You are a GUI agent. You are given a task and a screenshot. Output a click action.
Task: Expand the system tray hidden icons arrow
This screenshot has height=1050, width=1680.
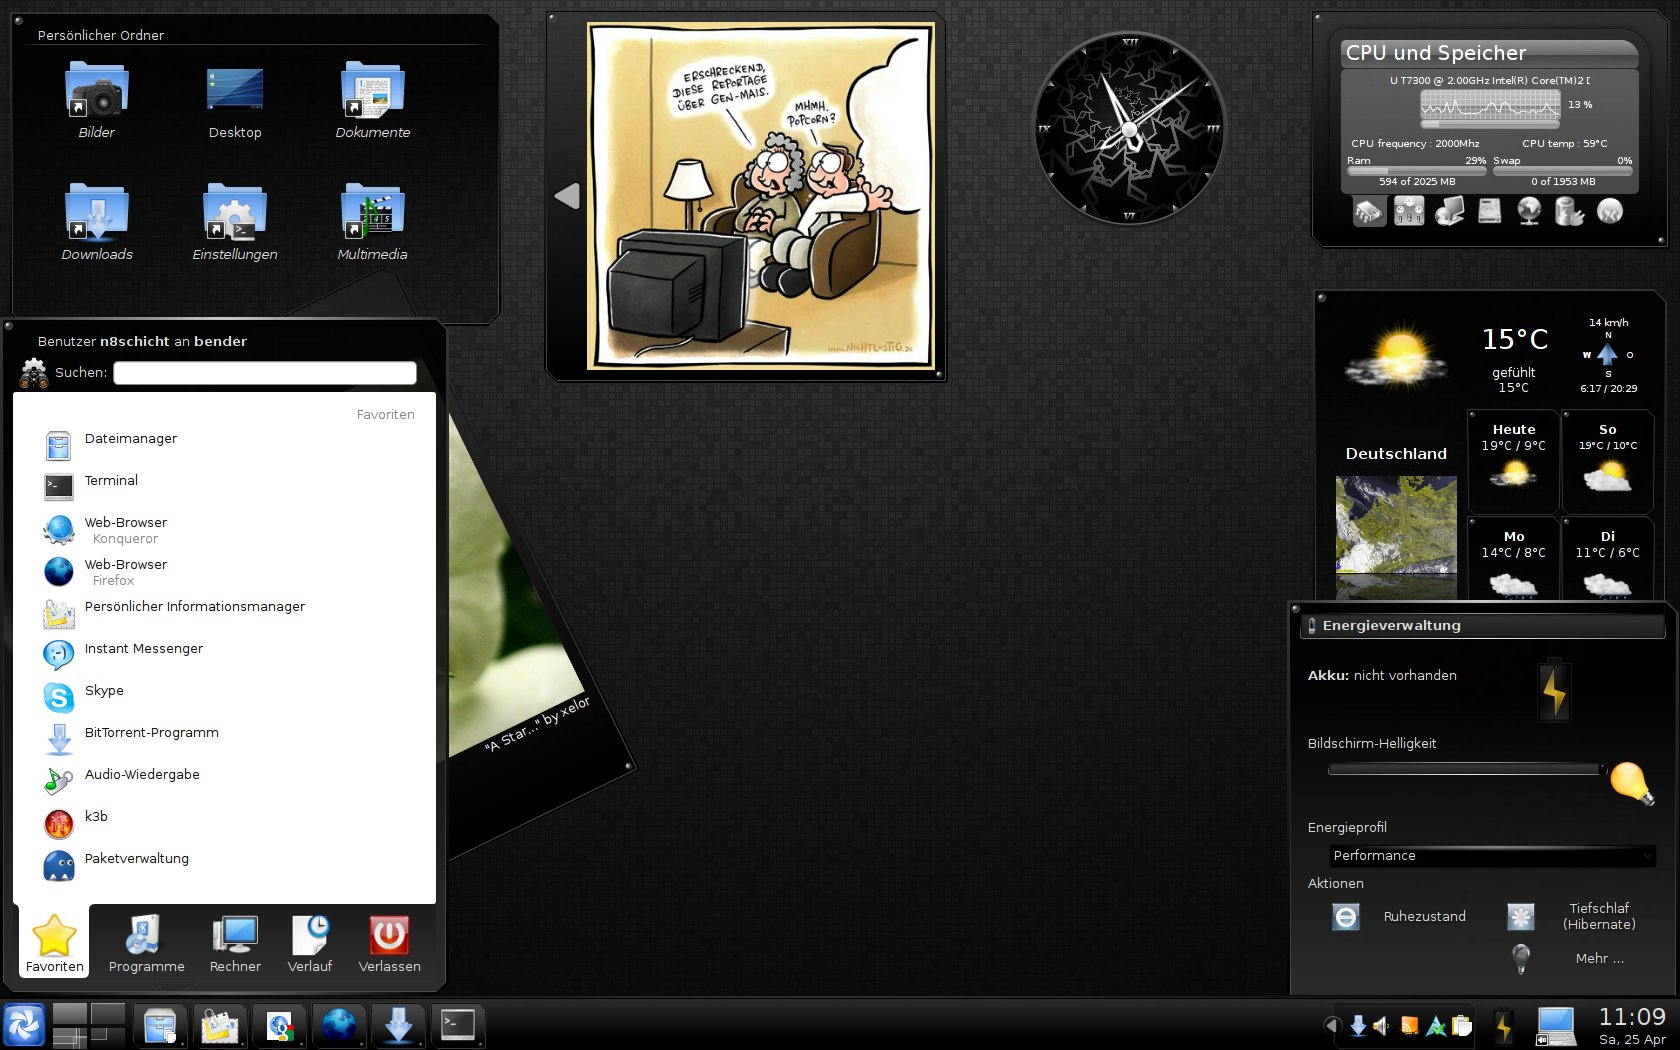1331,1025
